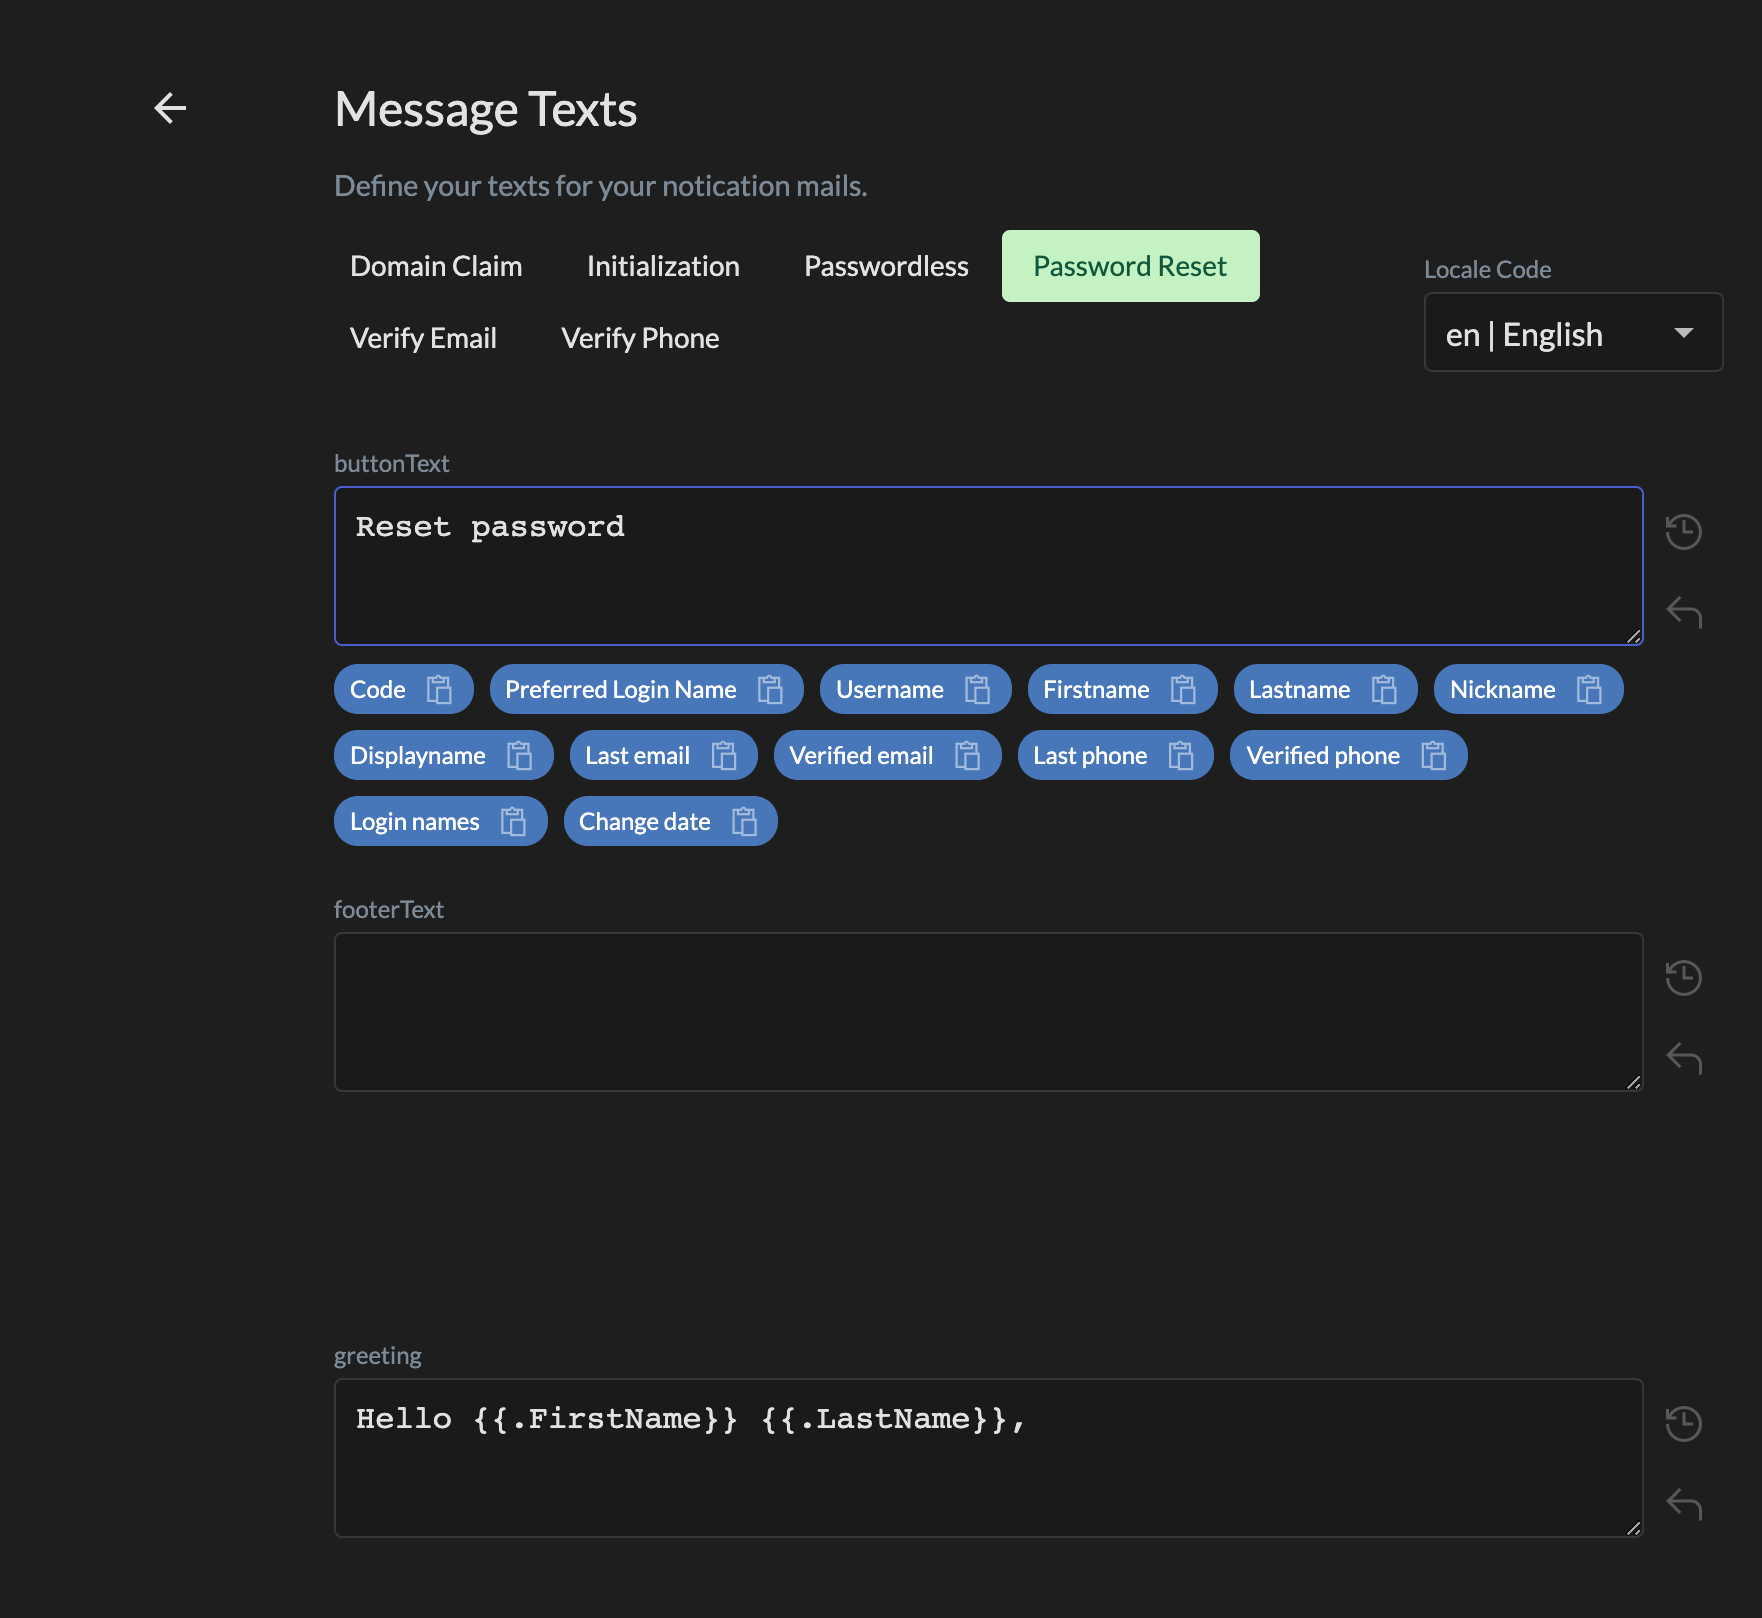Click undo arrow beside buttonText field
Viewport: 1762px width, 1618px height.
1683,612
